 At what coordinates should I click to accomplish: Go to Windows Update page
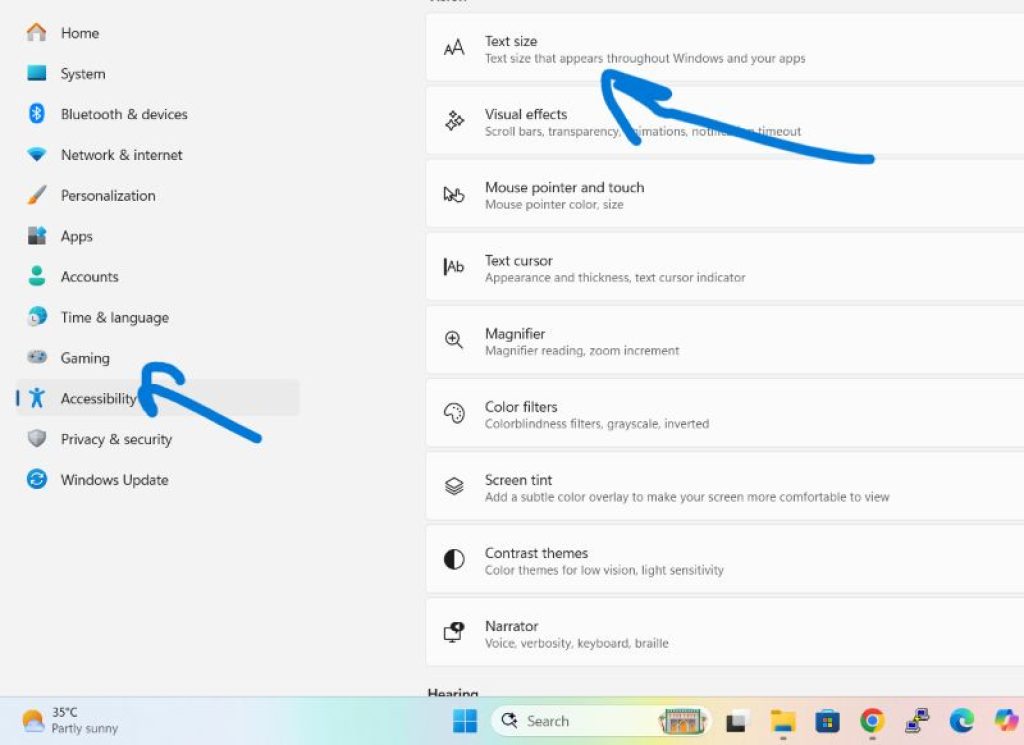157,479
